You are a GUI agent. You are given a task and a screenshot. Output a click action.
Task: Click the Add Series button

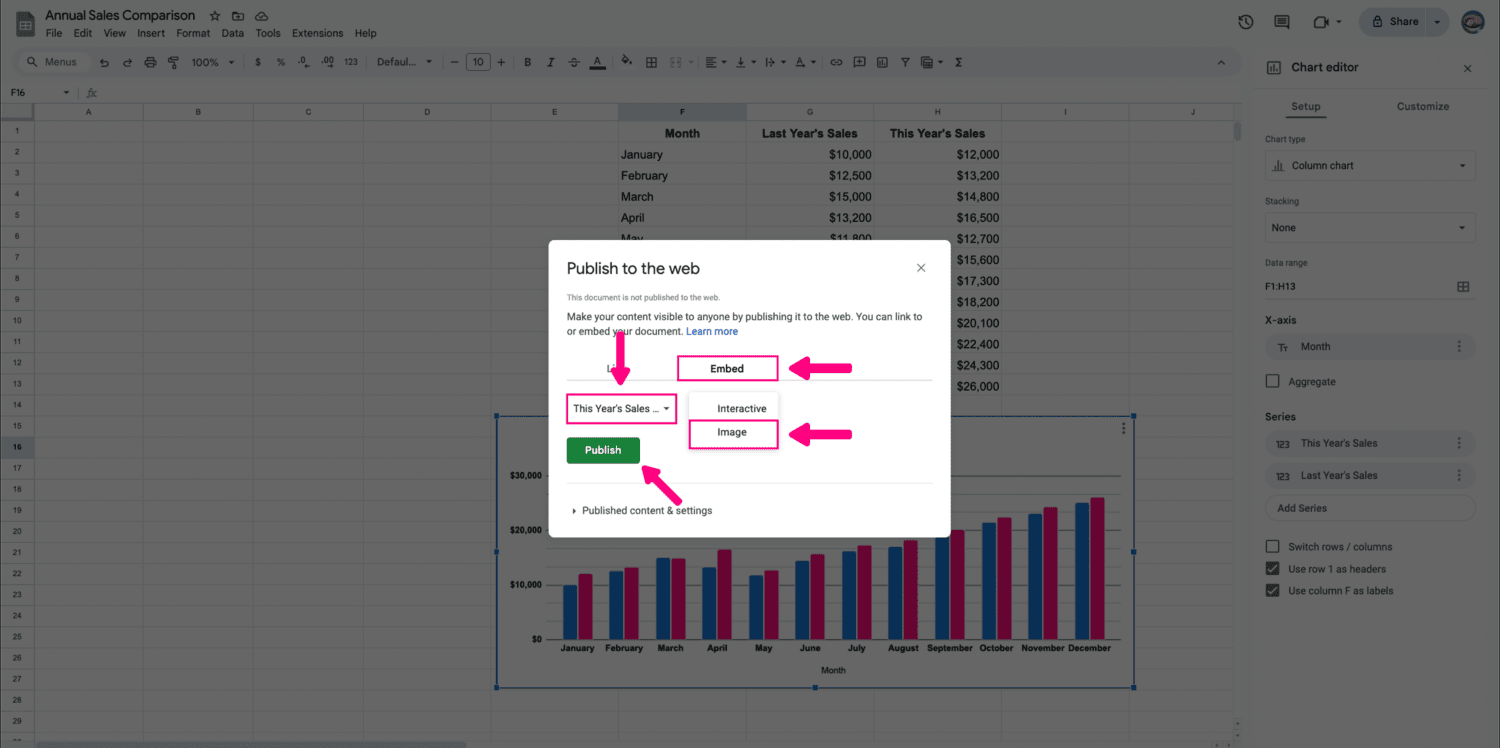[1369, 508]
